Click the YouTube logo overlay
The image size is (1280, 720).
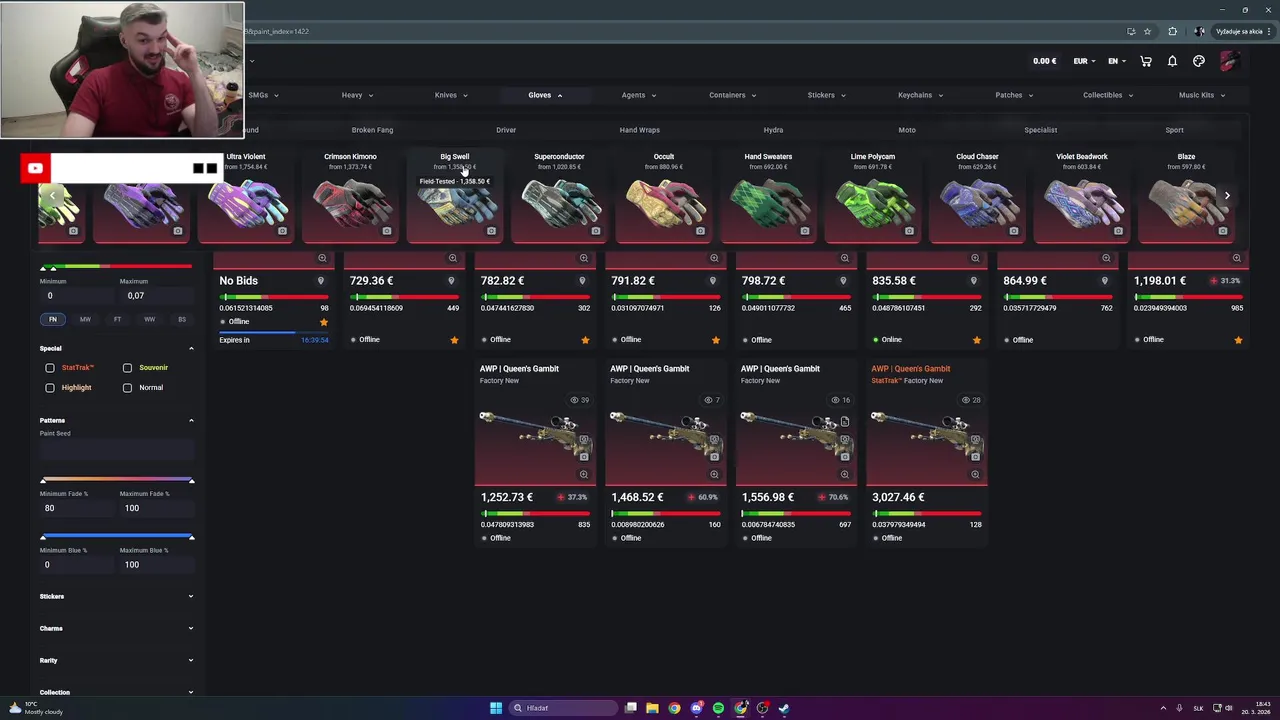[x=35, y=168]
